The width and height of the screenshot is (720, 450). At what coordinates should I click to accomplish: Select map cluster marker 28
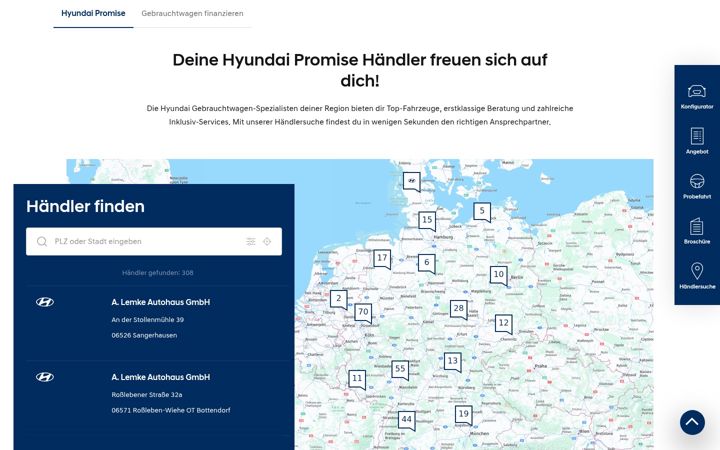(458, 309)
